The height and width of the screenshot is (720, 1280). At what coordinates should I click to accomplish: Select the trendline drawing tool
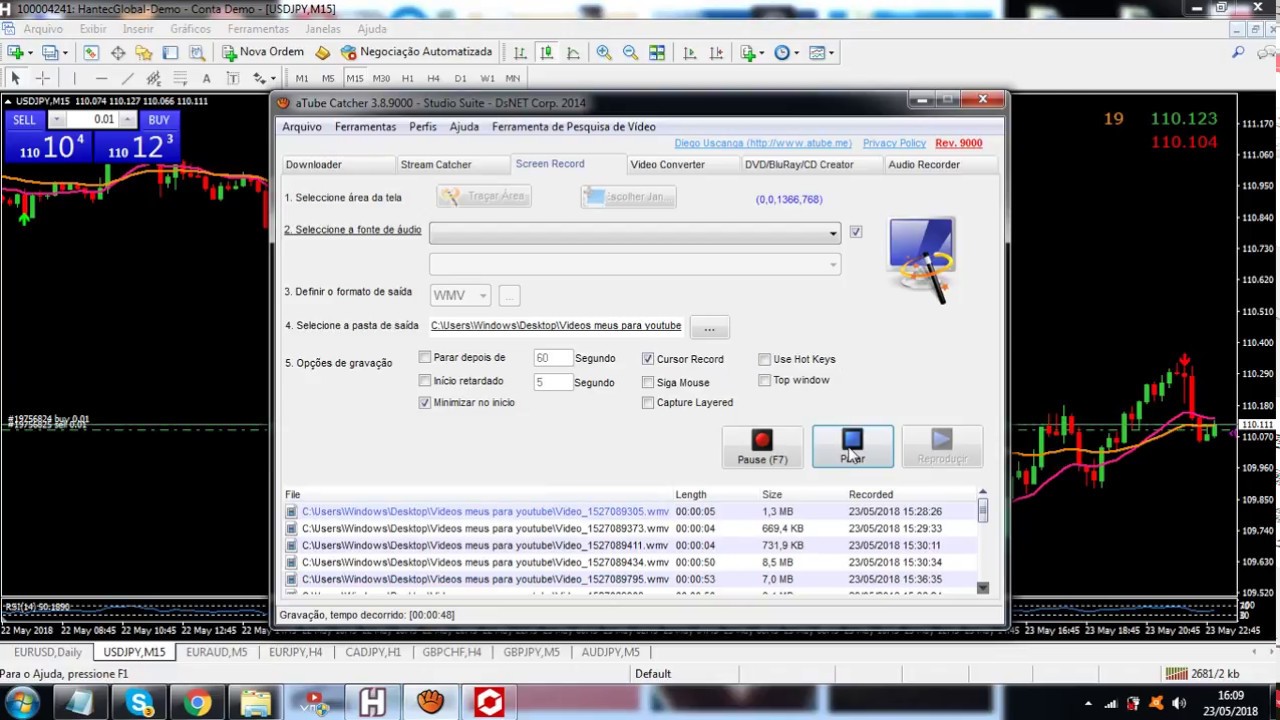127,78
